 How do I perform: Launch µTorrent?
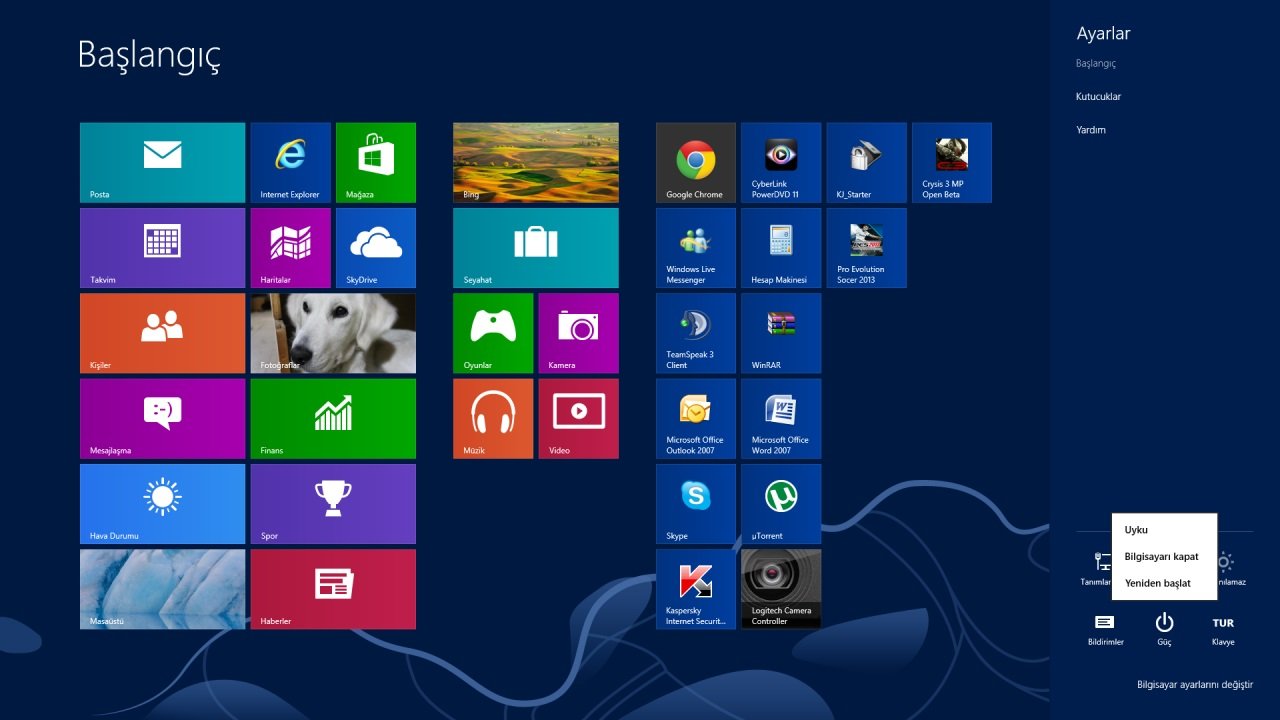point(781,504)
